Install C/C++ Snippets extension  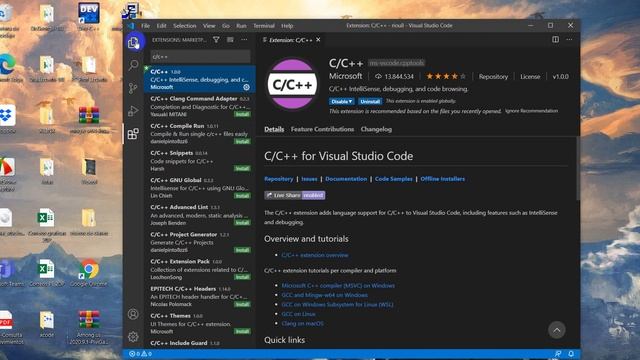coord(242,169)
